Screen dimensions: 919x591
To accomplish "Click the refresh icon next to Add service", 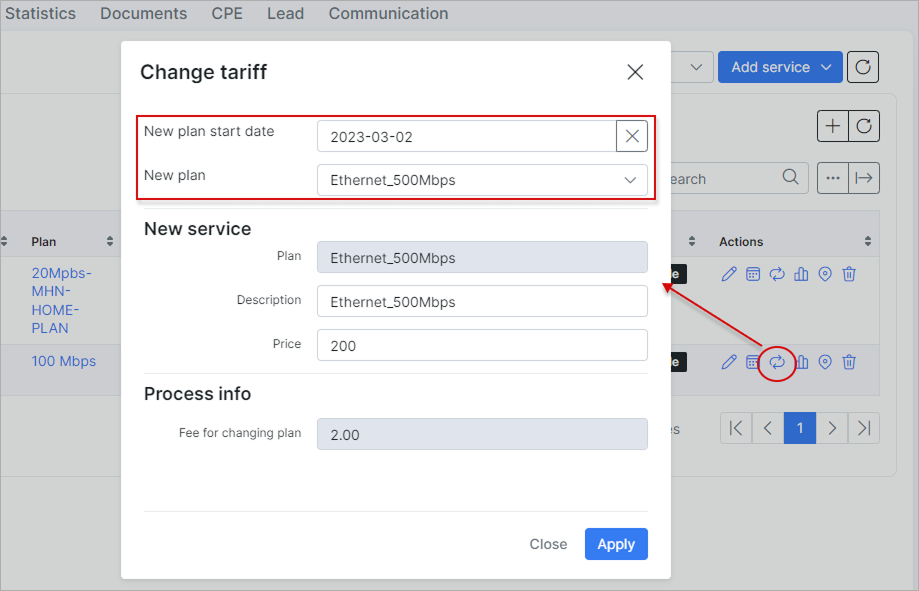I will click(863, 67).
